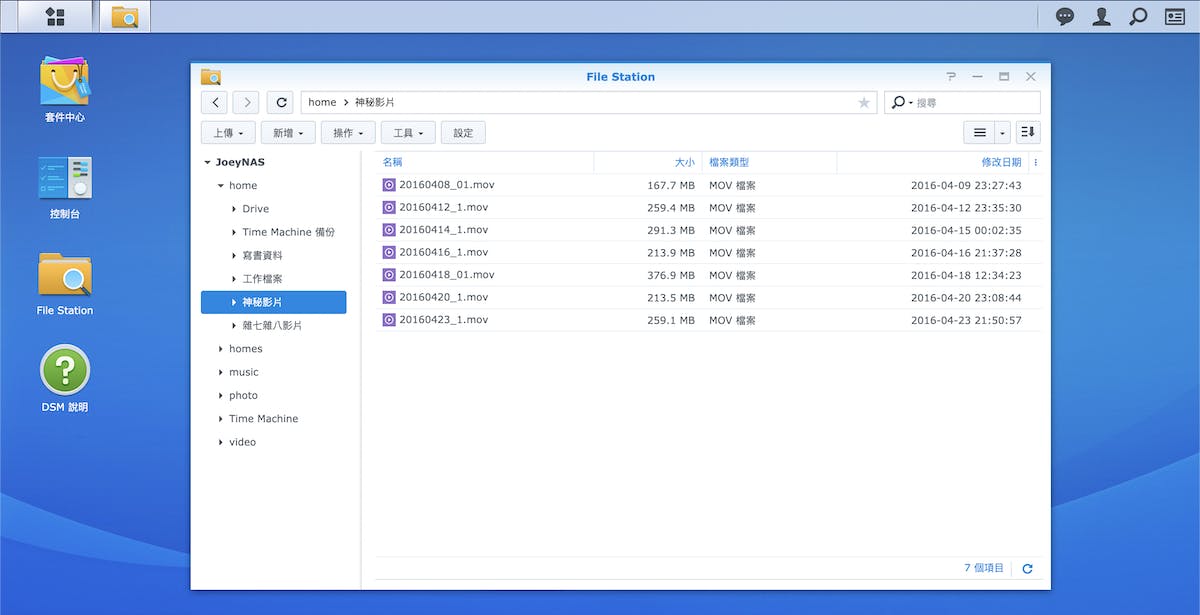Collapse the home folder arrow
The image size is (1200, 615).
click(x=220, y=185)
